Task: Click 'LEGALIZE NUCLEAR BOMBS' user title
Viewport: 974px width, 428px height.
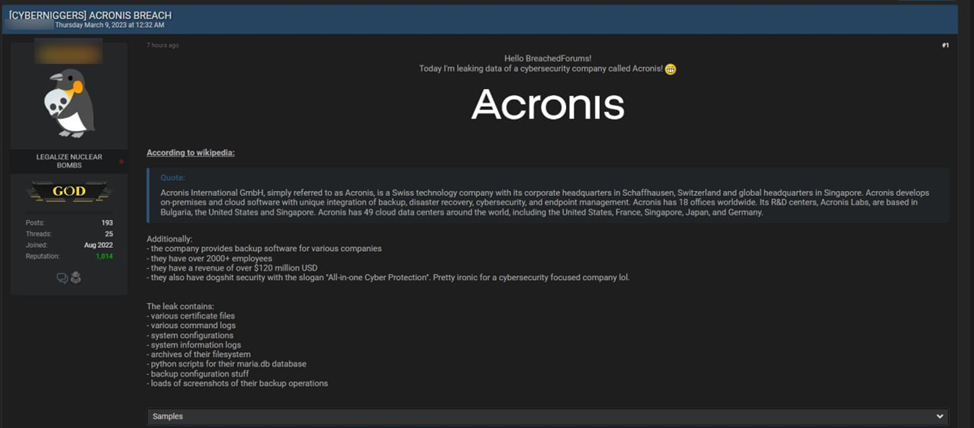Action: pyautogui.click(x=69, y=161)
